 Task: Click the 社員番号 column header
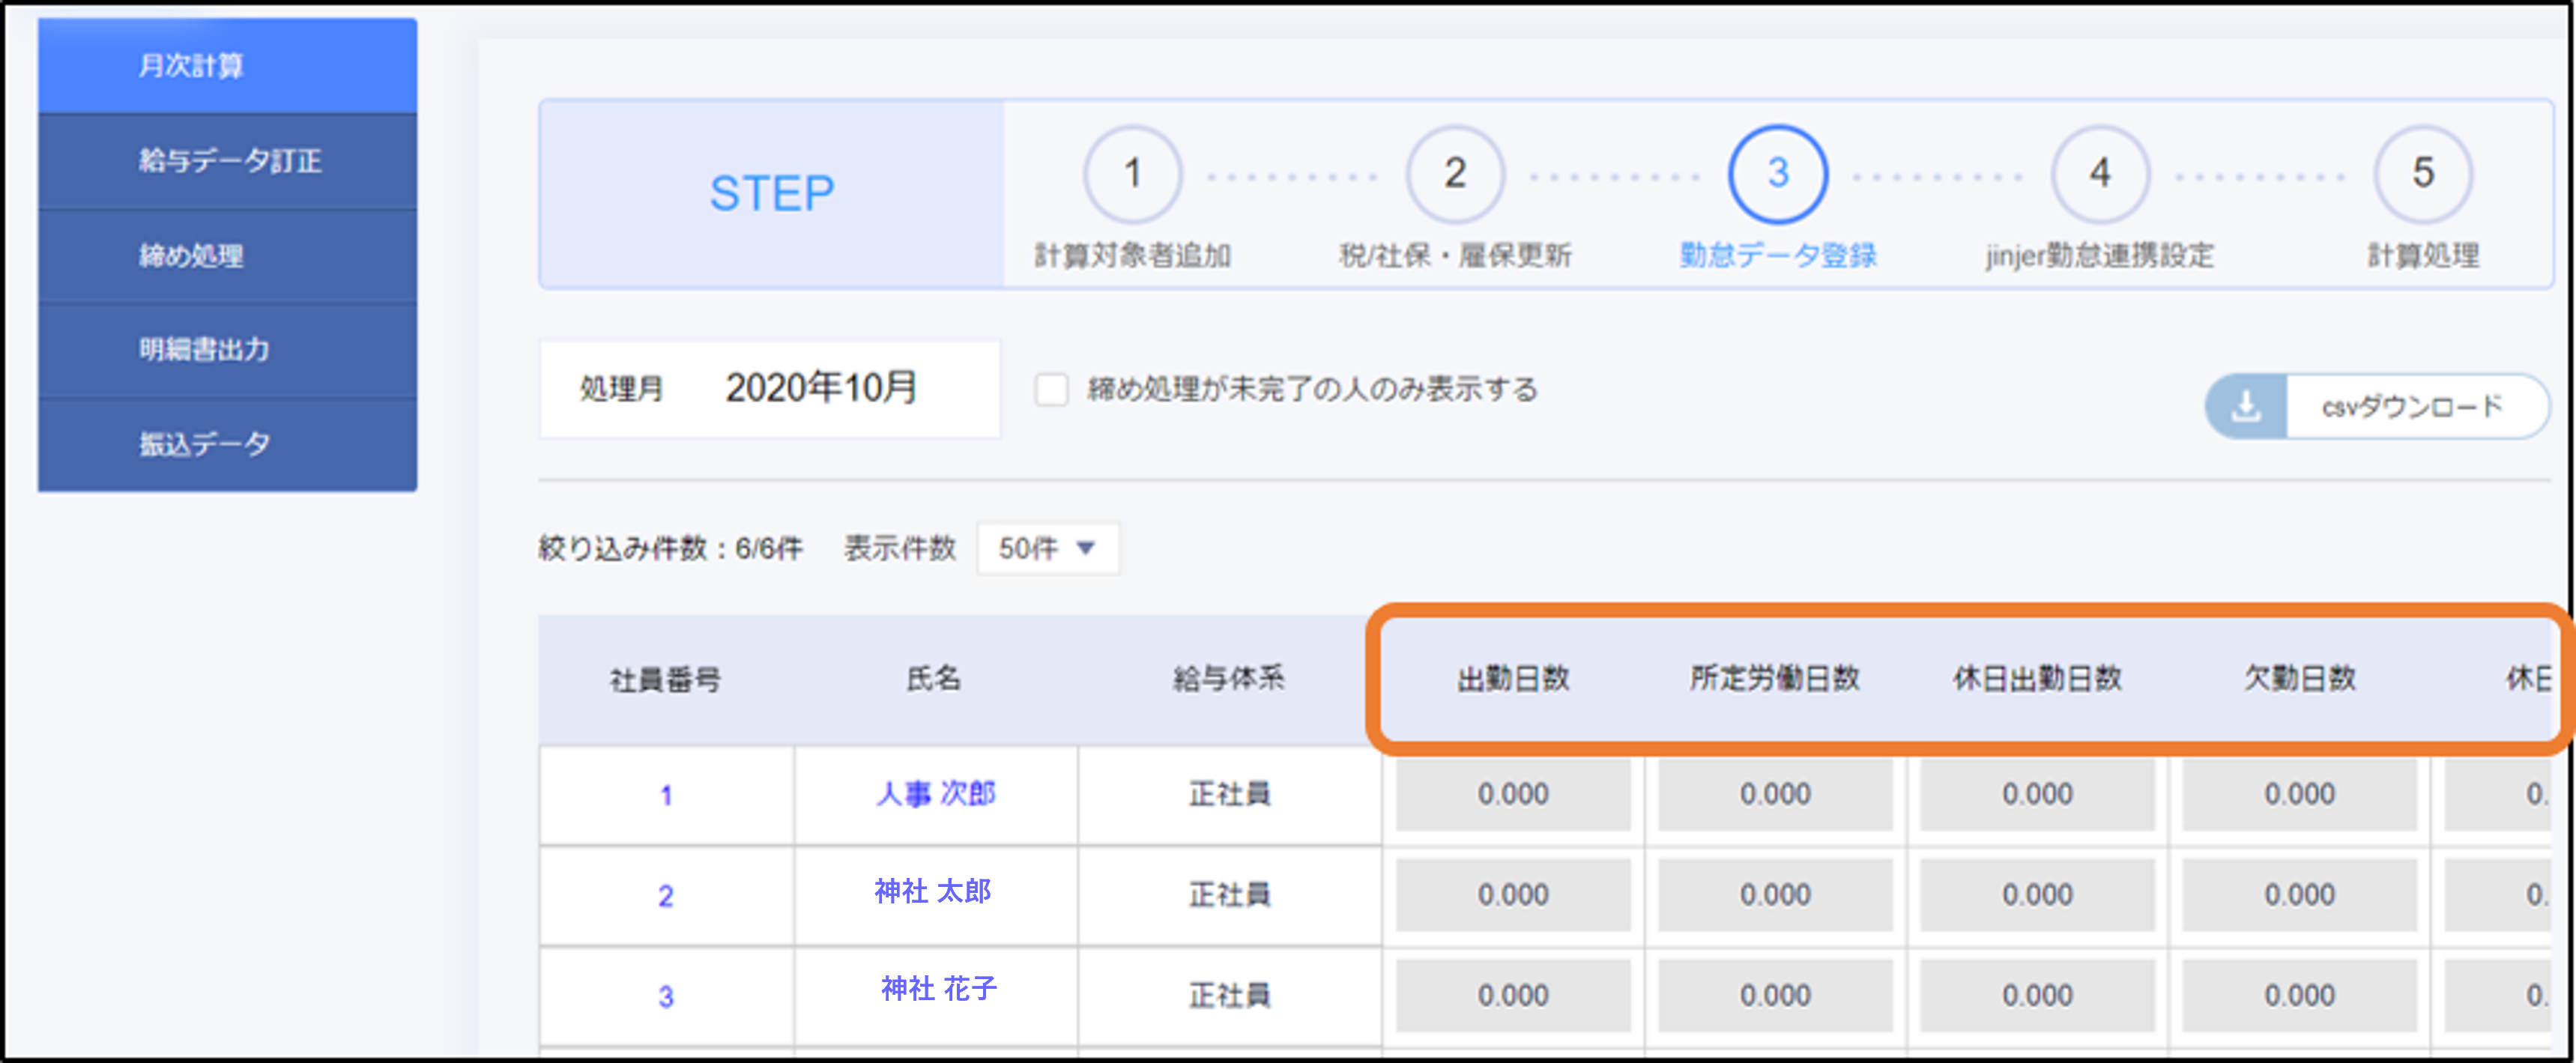point(666,680)
